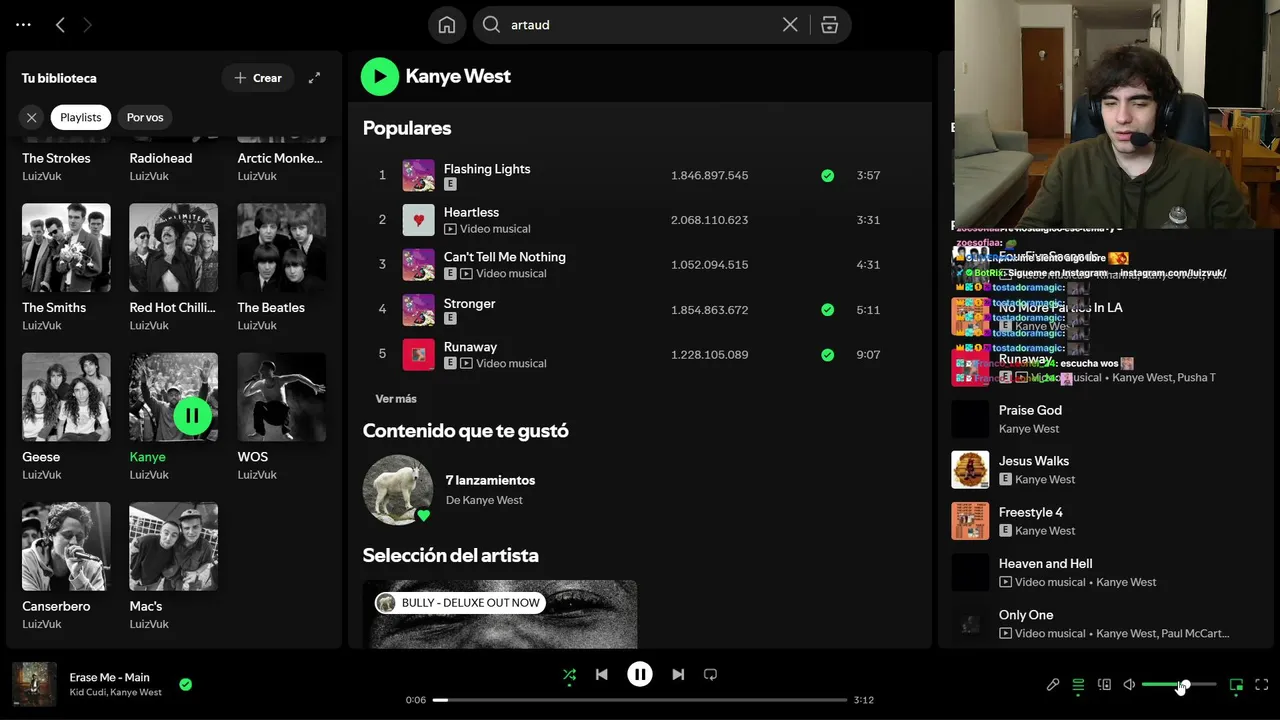Open the Browse icon beside search

click(x=829, y=25)
